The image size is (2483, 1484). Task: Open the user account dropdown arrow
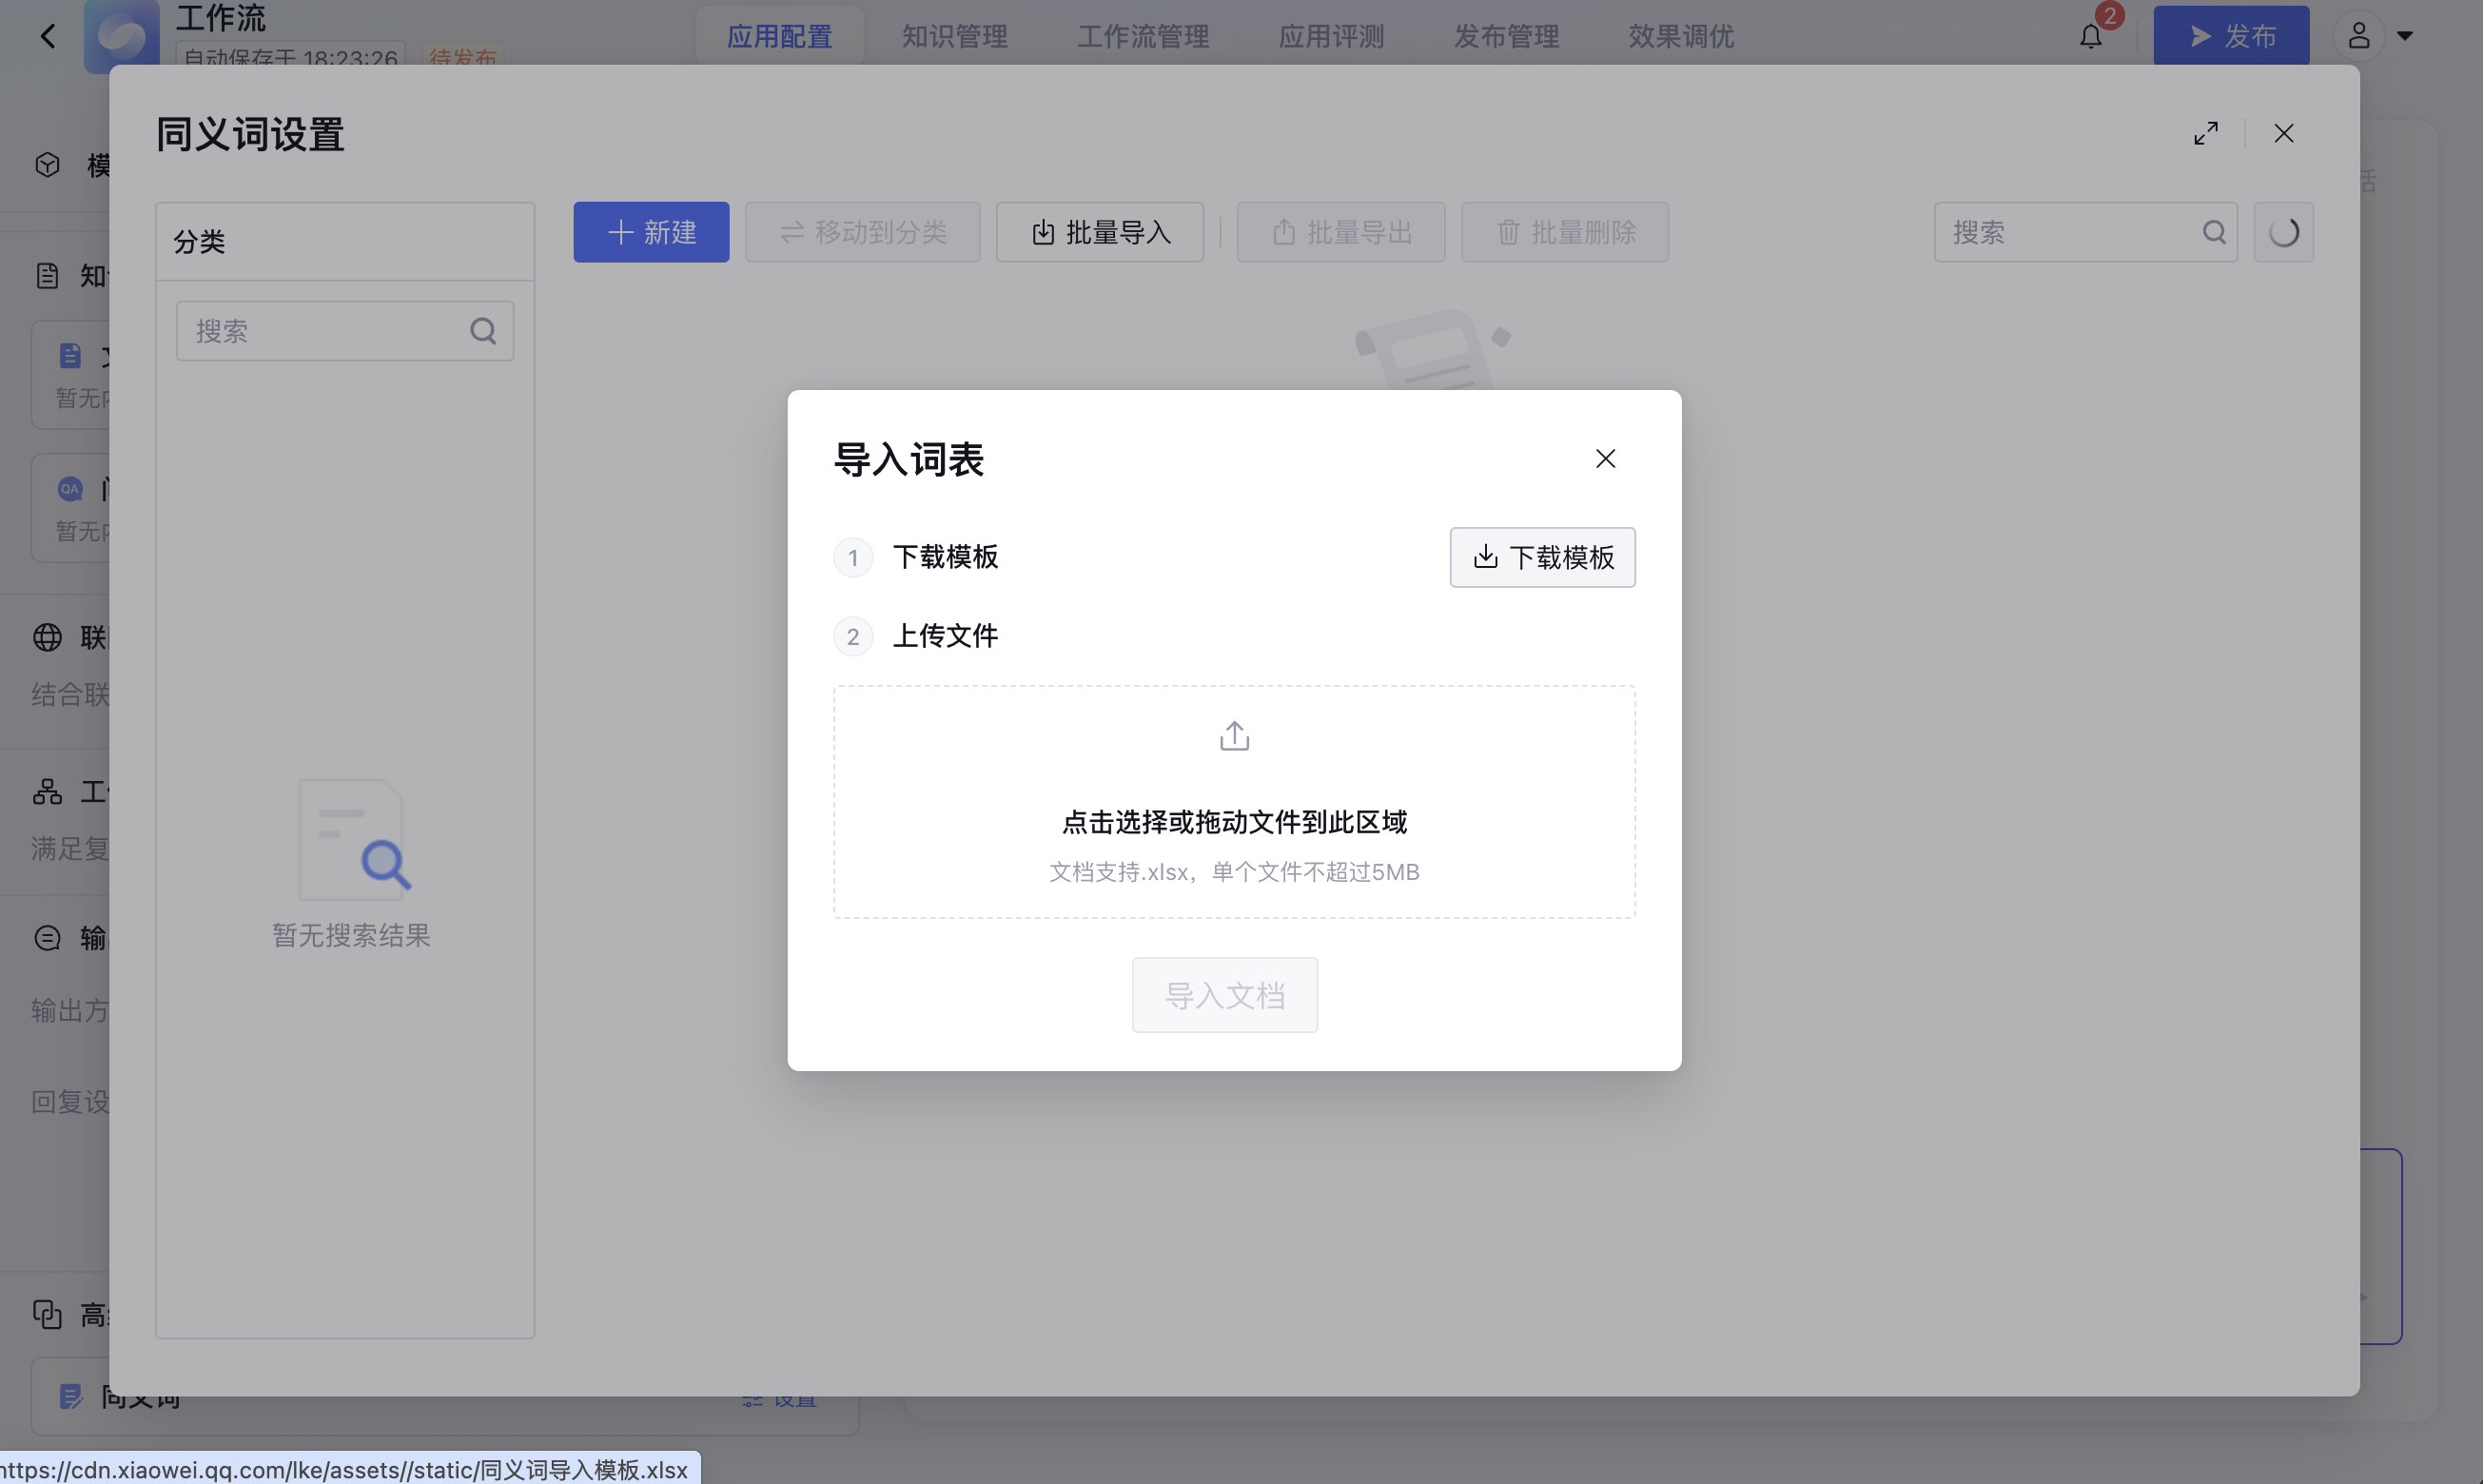tap(2405, 37)
